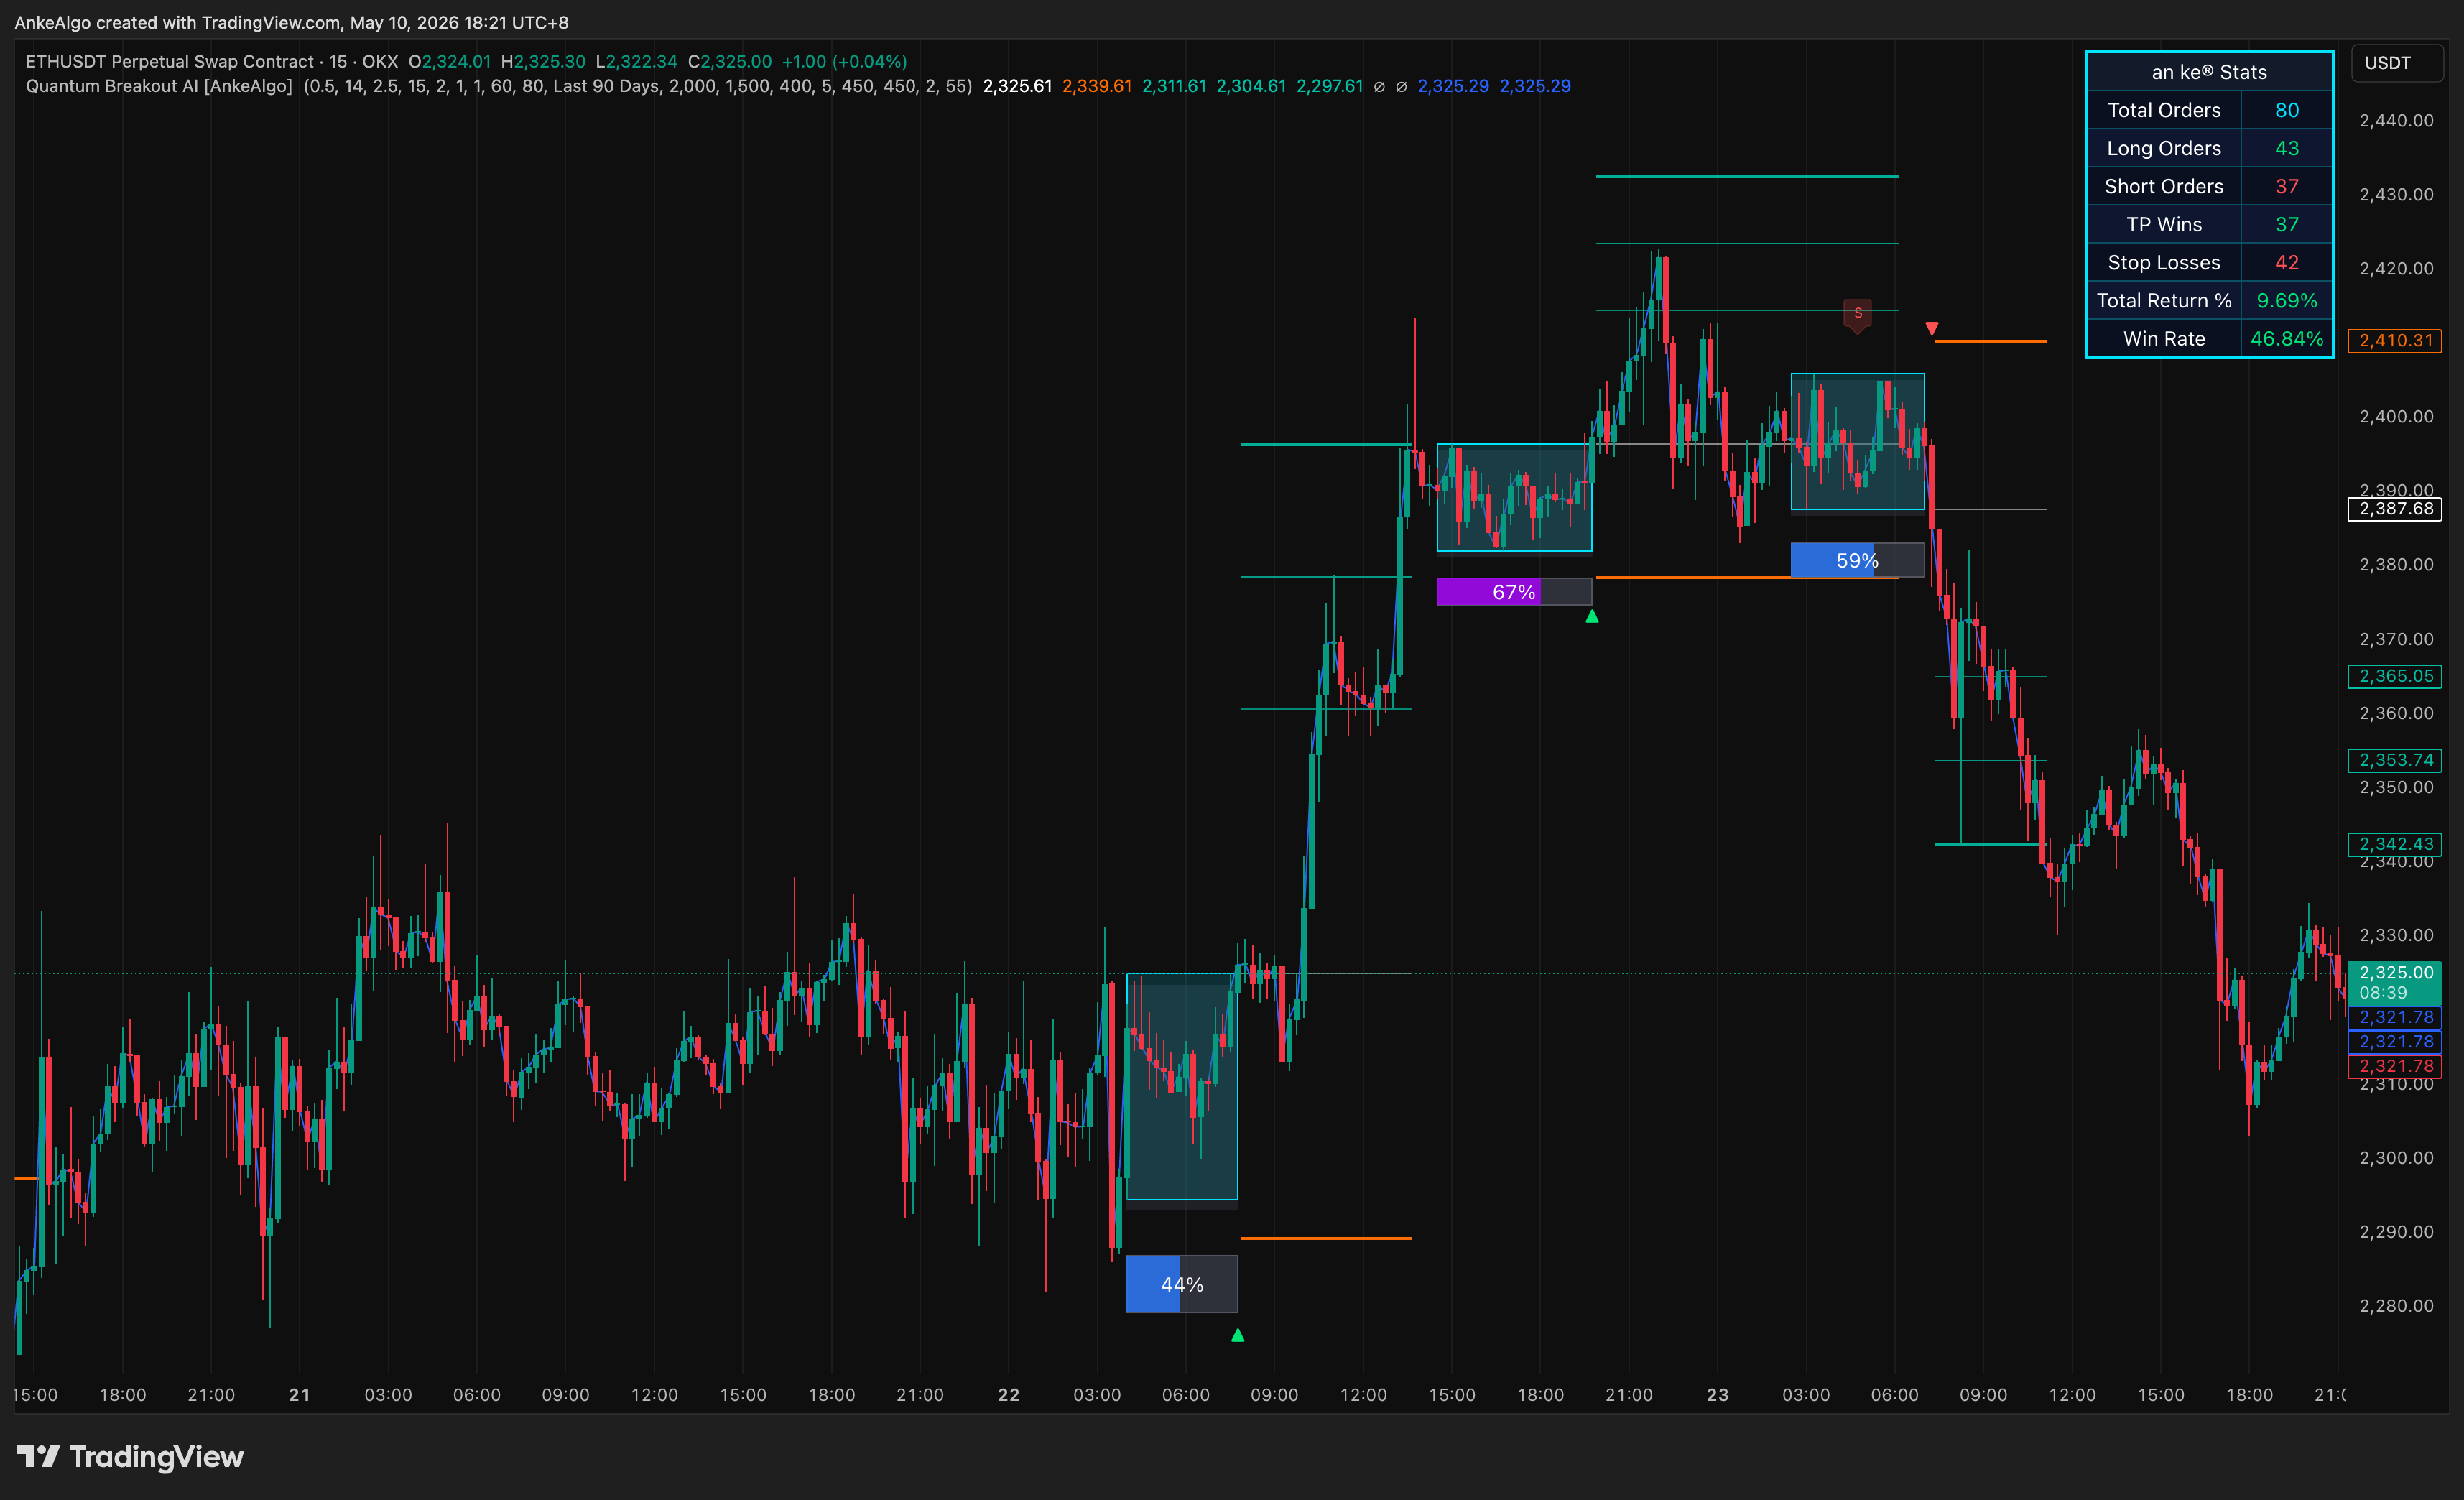This screenshot has width=2464, height=1500.
Task: Click the orange 2,339.61 indicator value
Action: pos(1096,86)
